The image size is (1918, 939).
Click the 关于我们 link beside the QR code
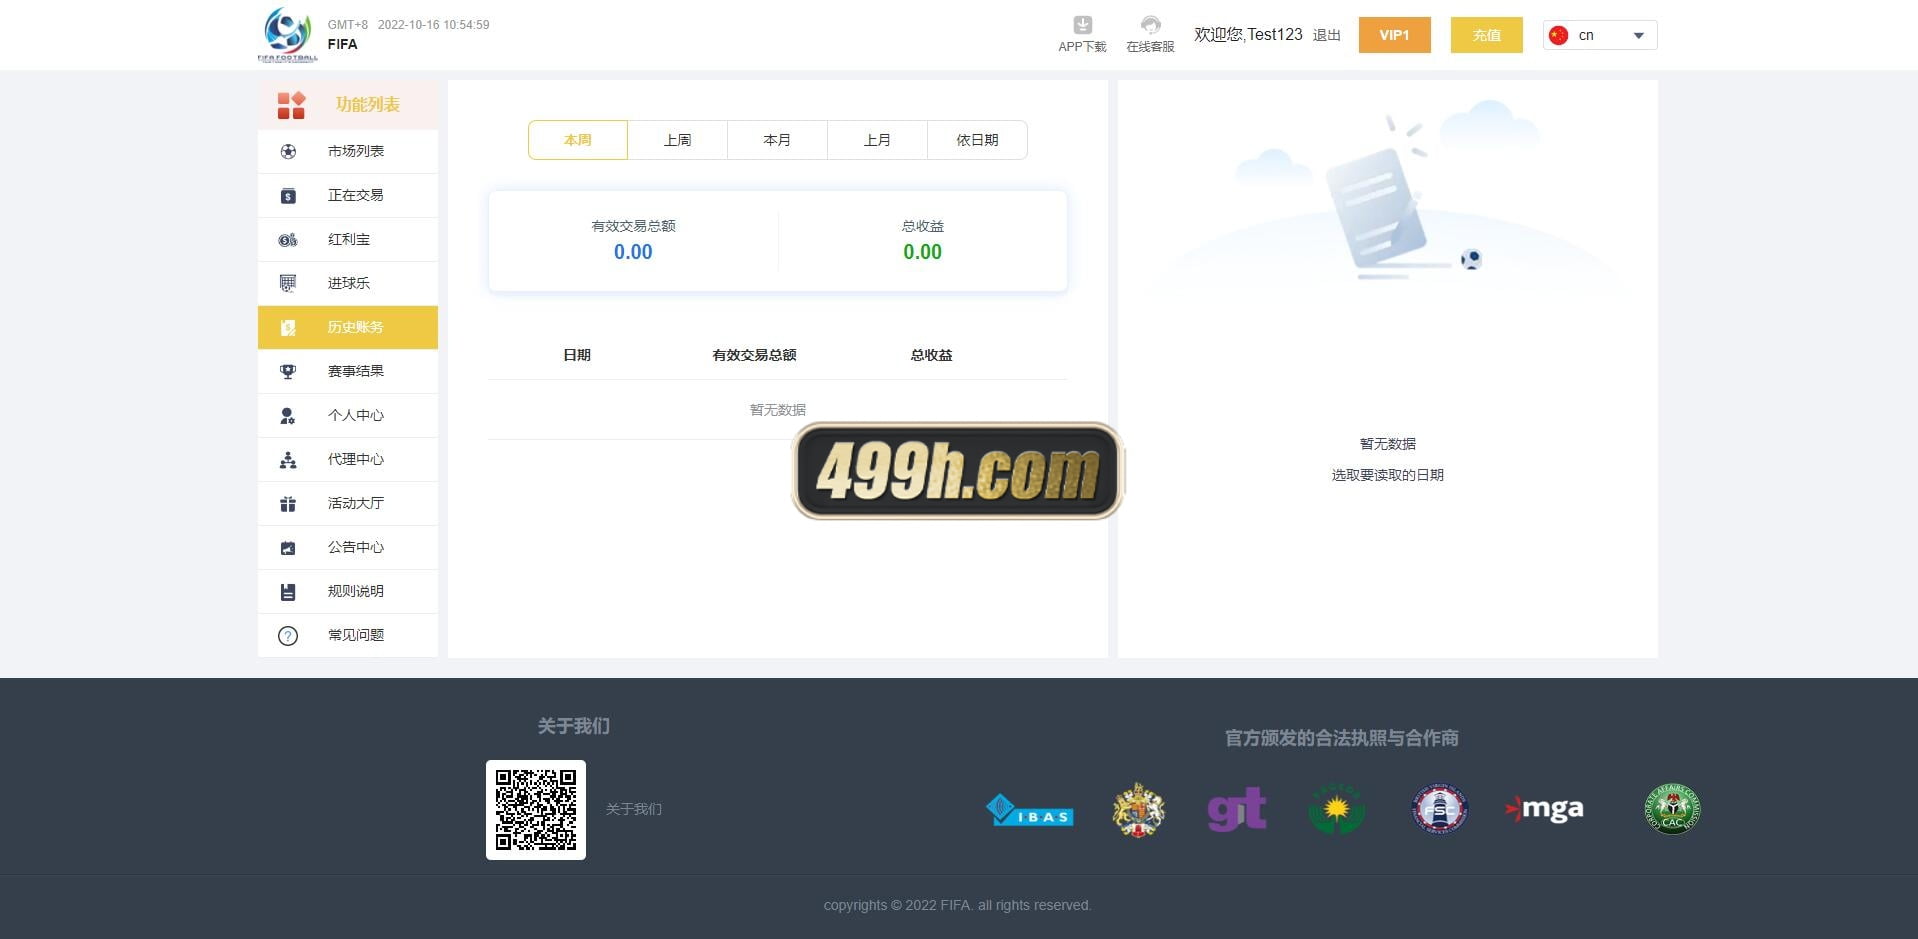pyautogui.click(x=634, y=809)
